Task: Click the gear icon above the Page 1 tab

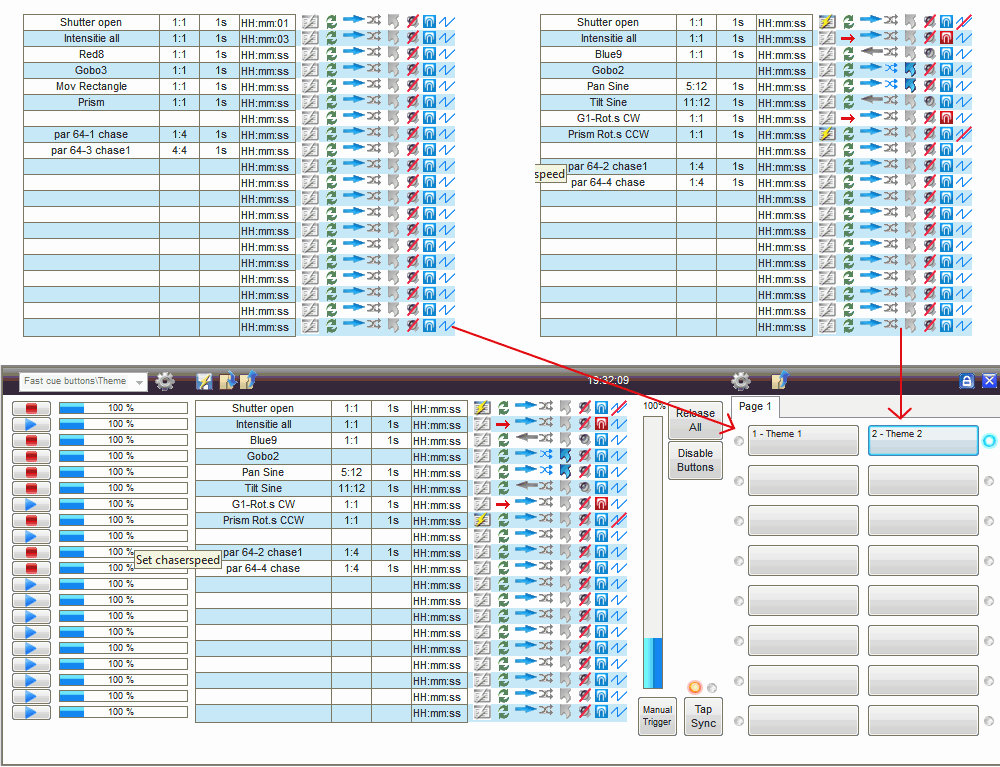Action: (x=740, y=381)
